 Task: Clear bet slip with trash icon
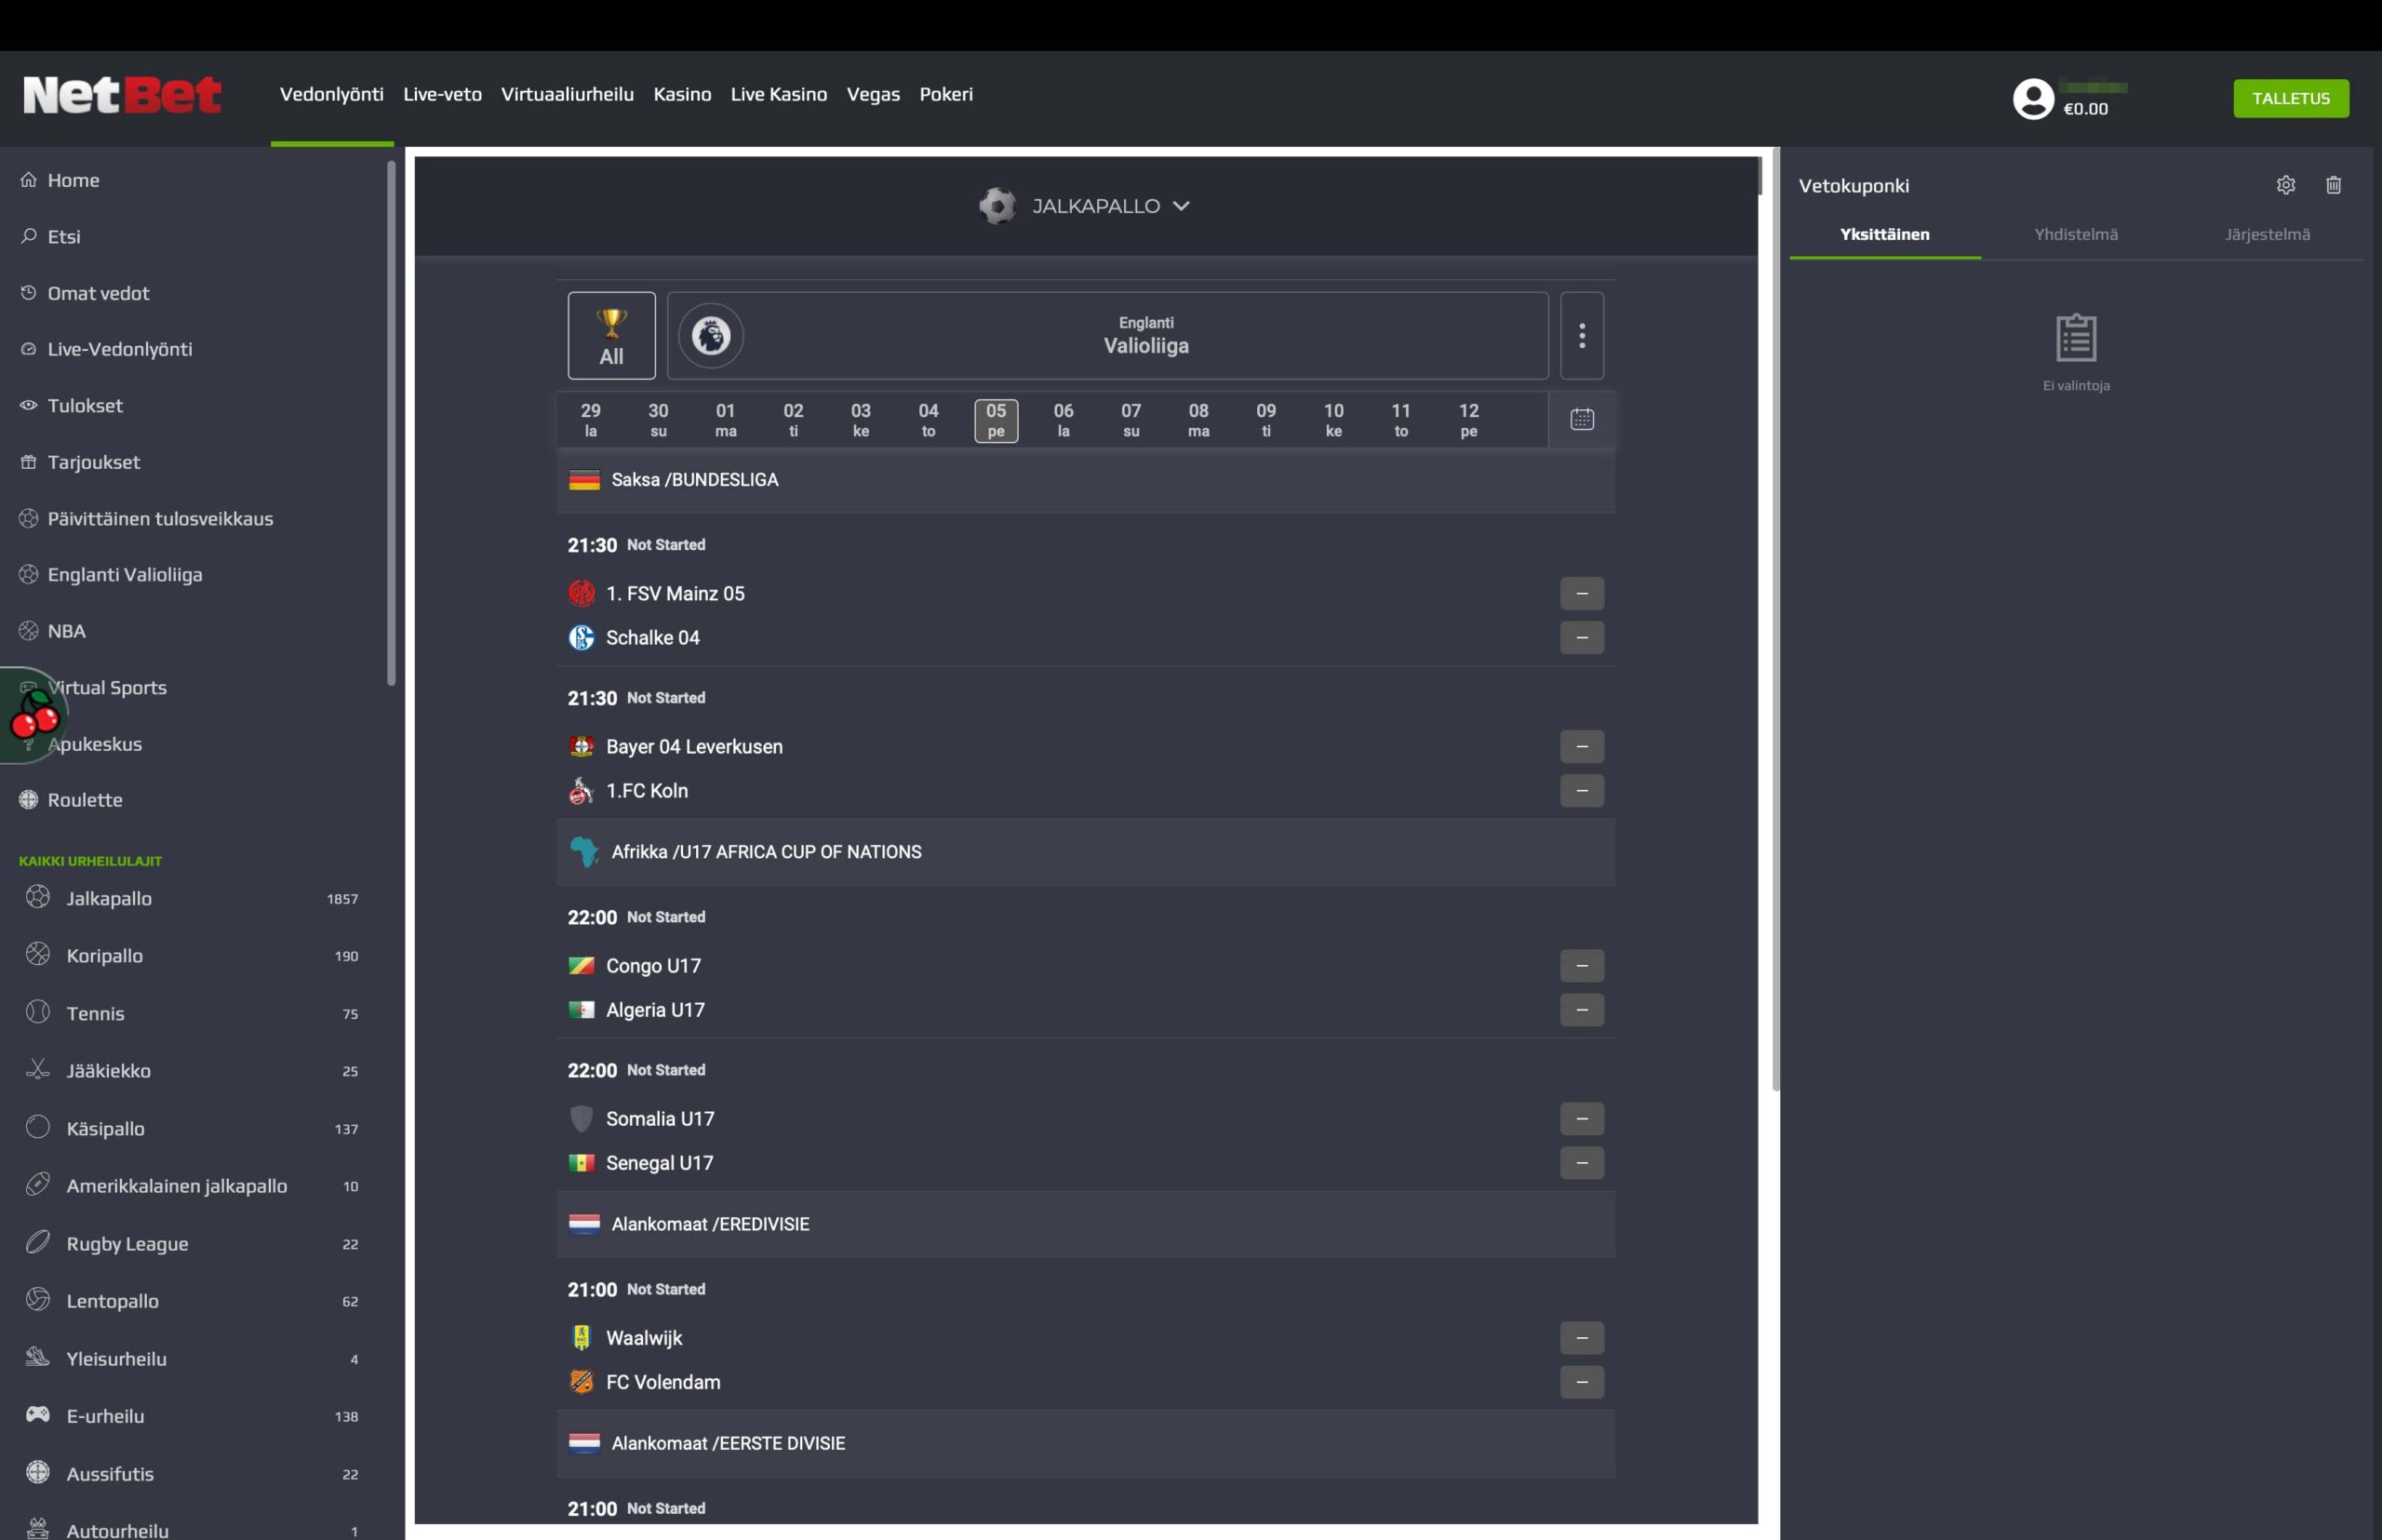pyautogui.click(x=2333, y=185)
